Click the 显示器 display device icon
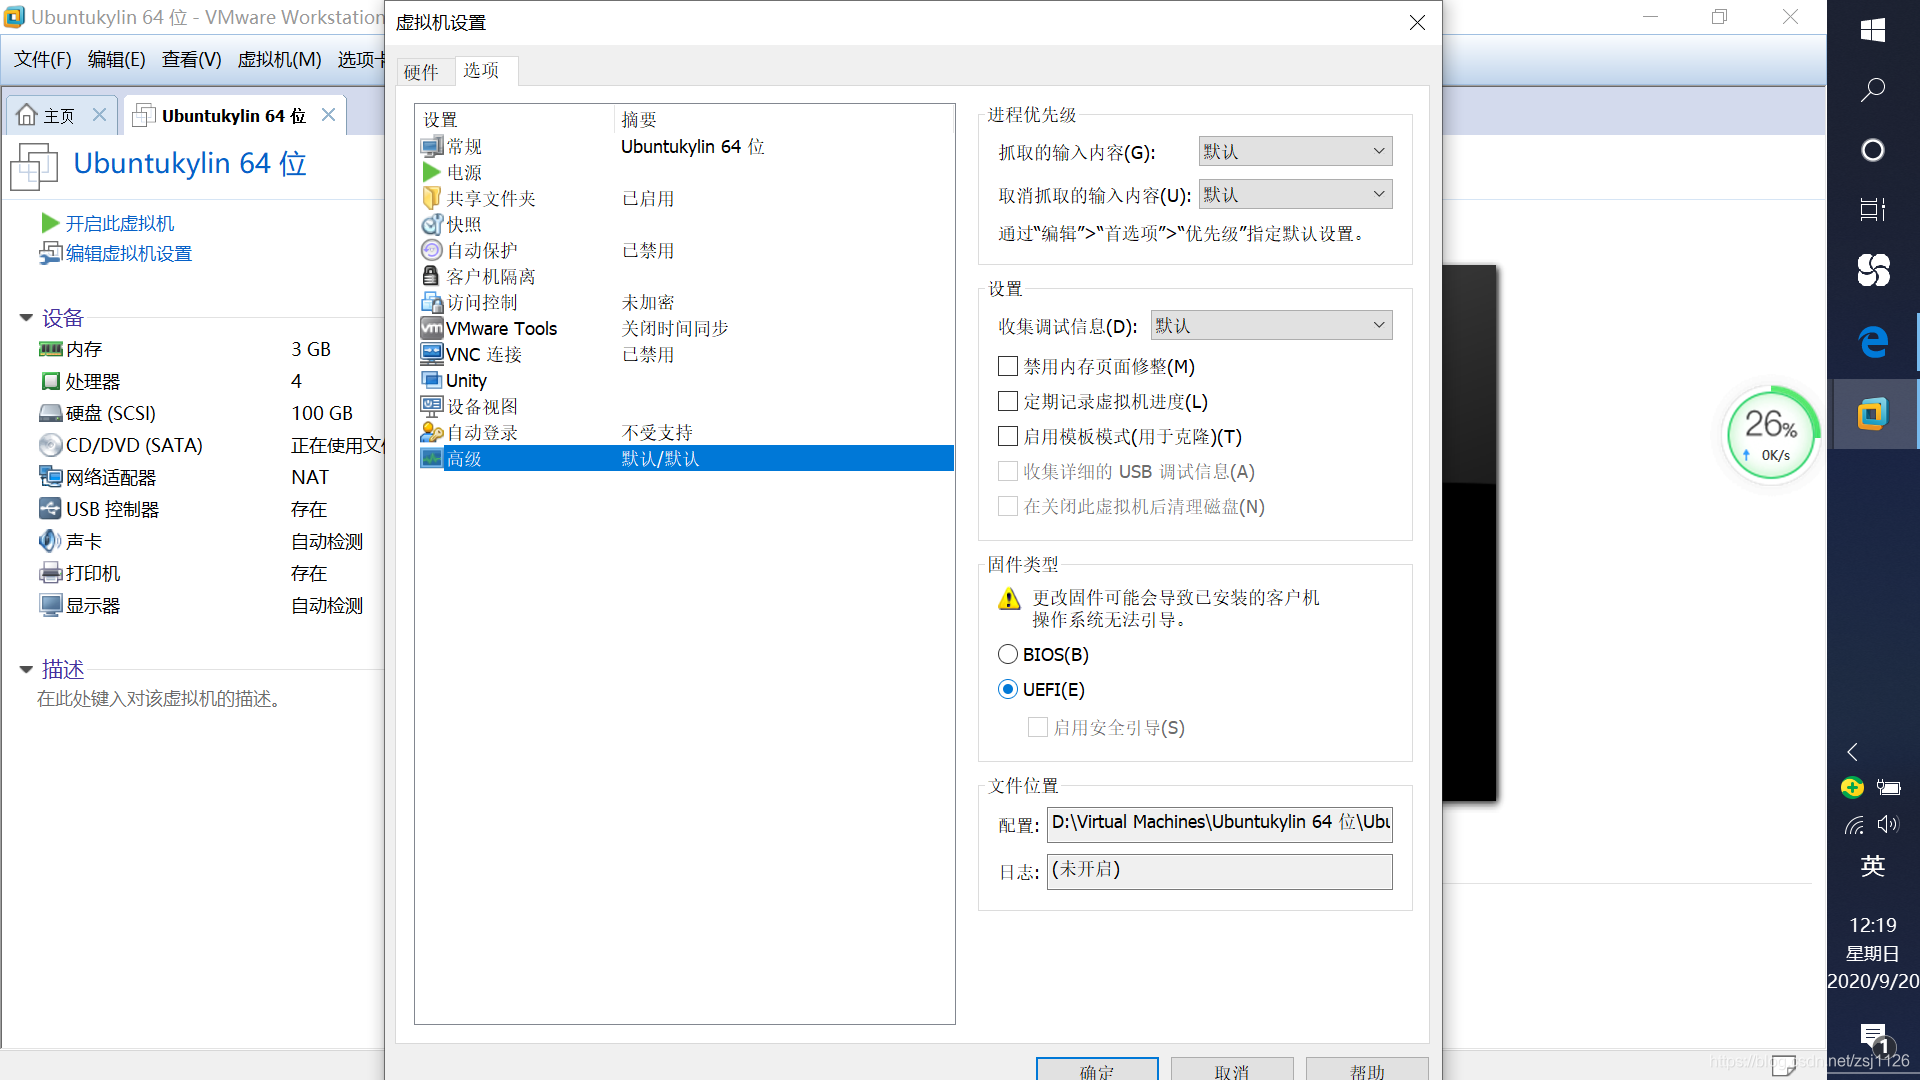The height and width of the screenshot is (1080, 1920). 50,605
